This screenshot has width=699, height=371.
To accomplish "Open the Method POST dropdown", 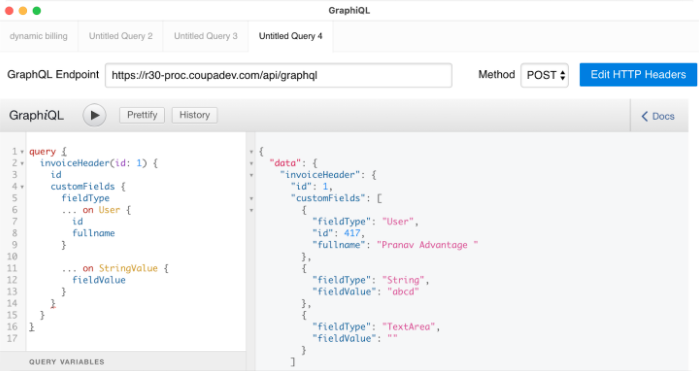I will (x=544, y=75).
